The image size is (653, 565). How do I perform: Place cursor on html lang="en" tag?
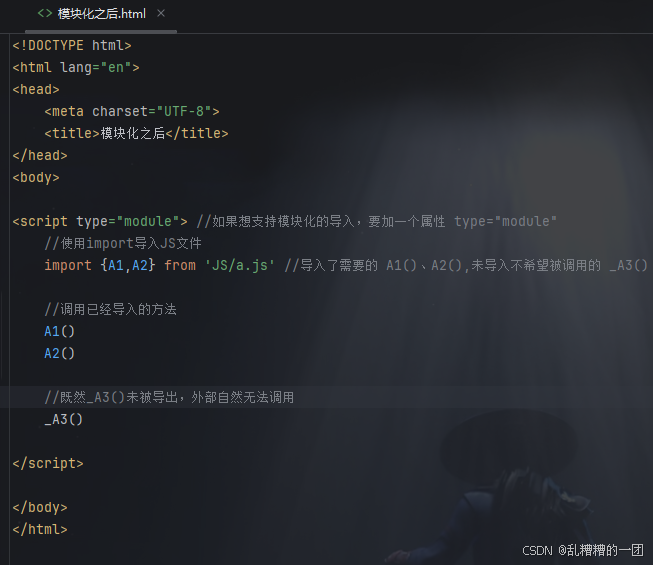tap(76, 67)
